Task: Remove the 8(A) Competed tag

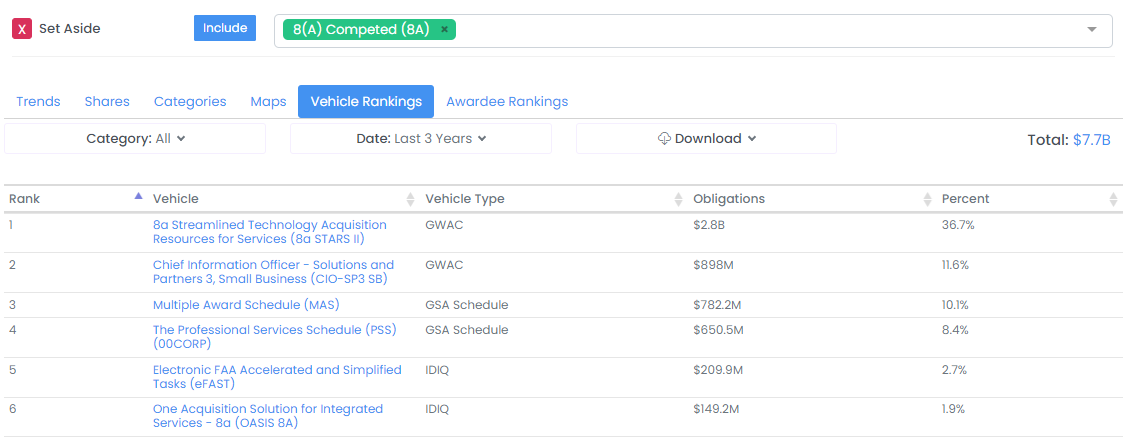Action: 444,29
